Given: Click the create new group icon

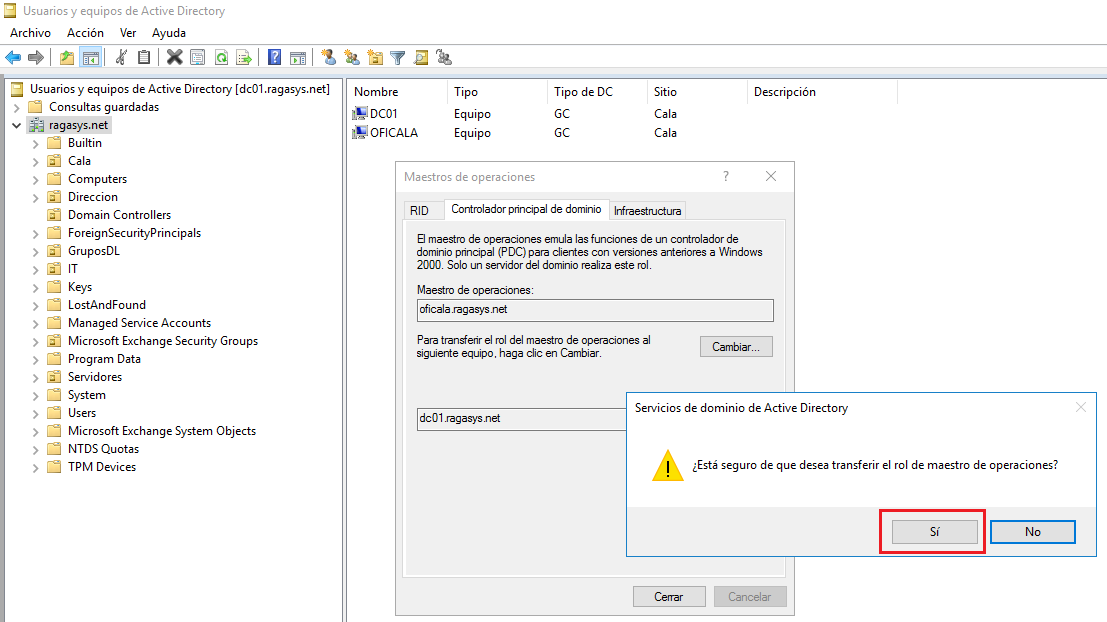Looking at the screenshot, I should click(352, 57).
